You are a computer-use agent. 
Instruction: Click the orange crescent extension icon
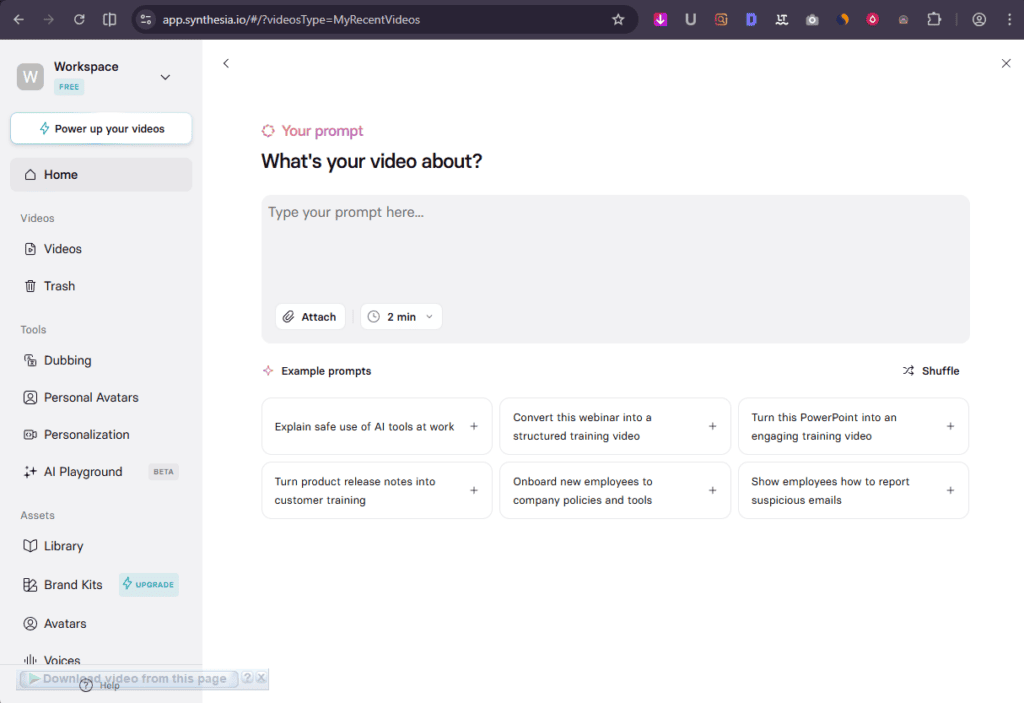pos(842,20)
